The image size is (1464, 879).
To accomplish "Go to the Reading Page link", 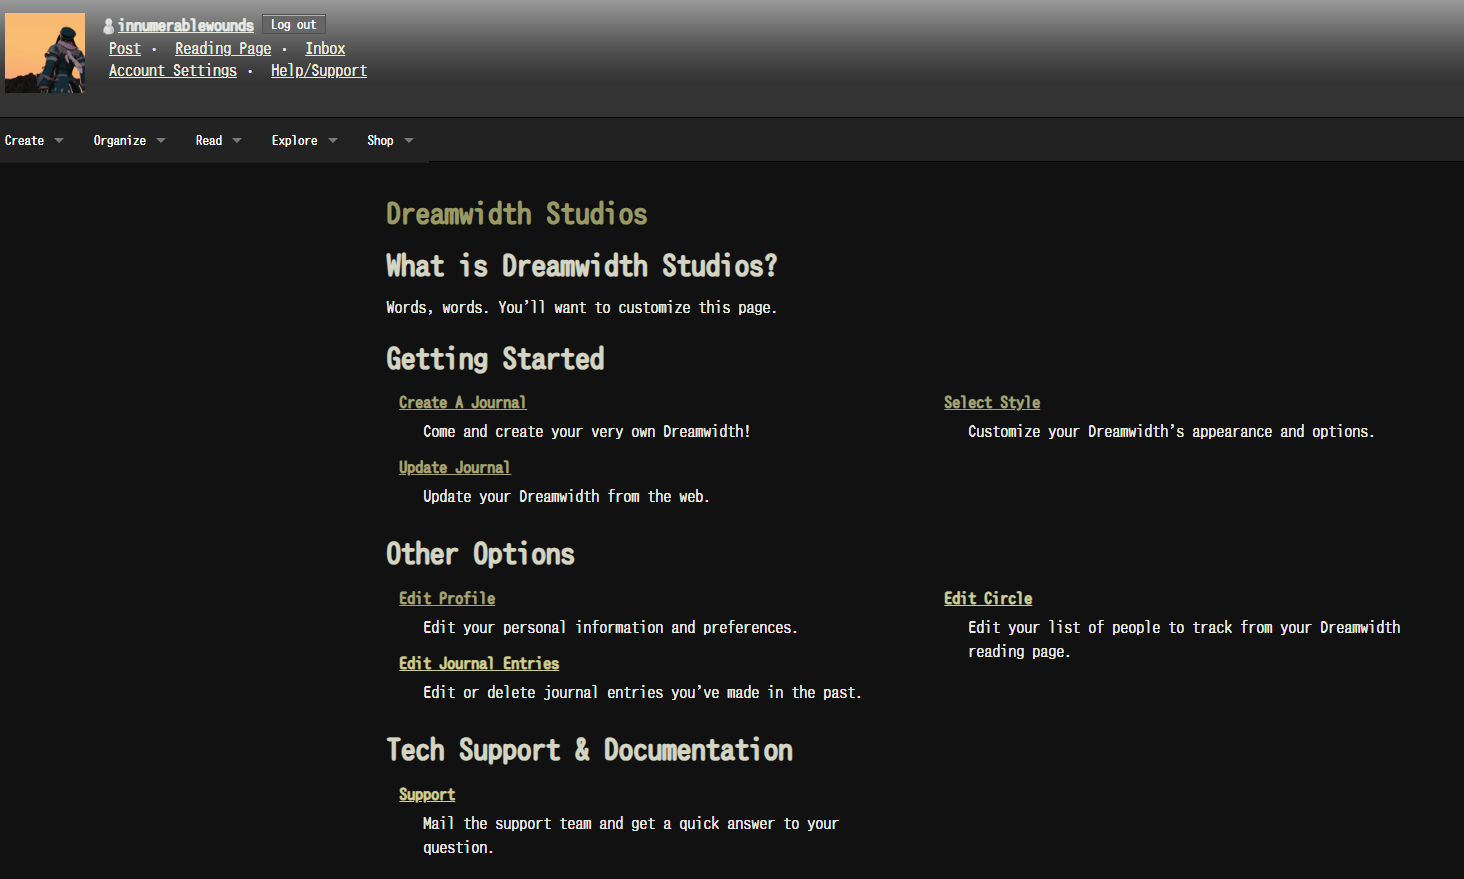I will click(223, 49).
